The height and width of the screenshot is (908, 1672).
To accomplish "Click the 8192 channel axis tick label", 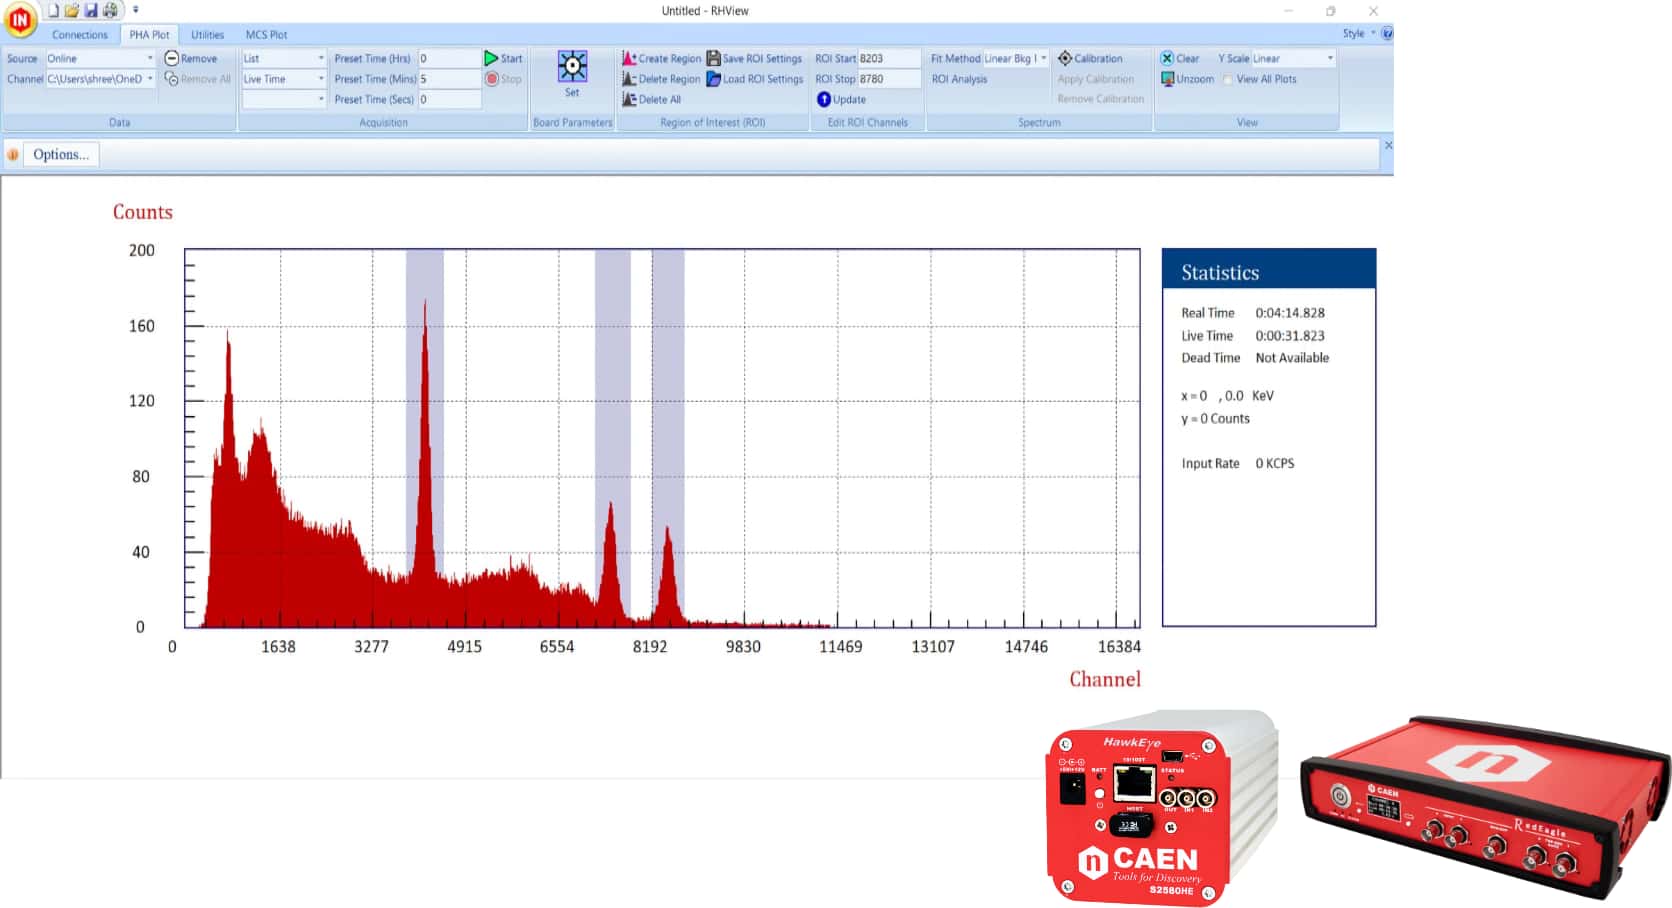I will click(650, 647).
